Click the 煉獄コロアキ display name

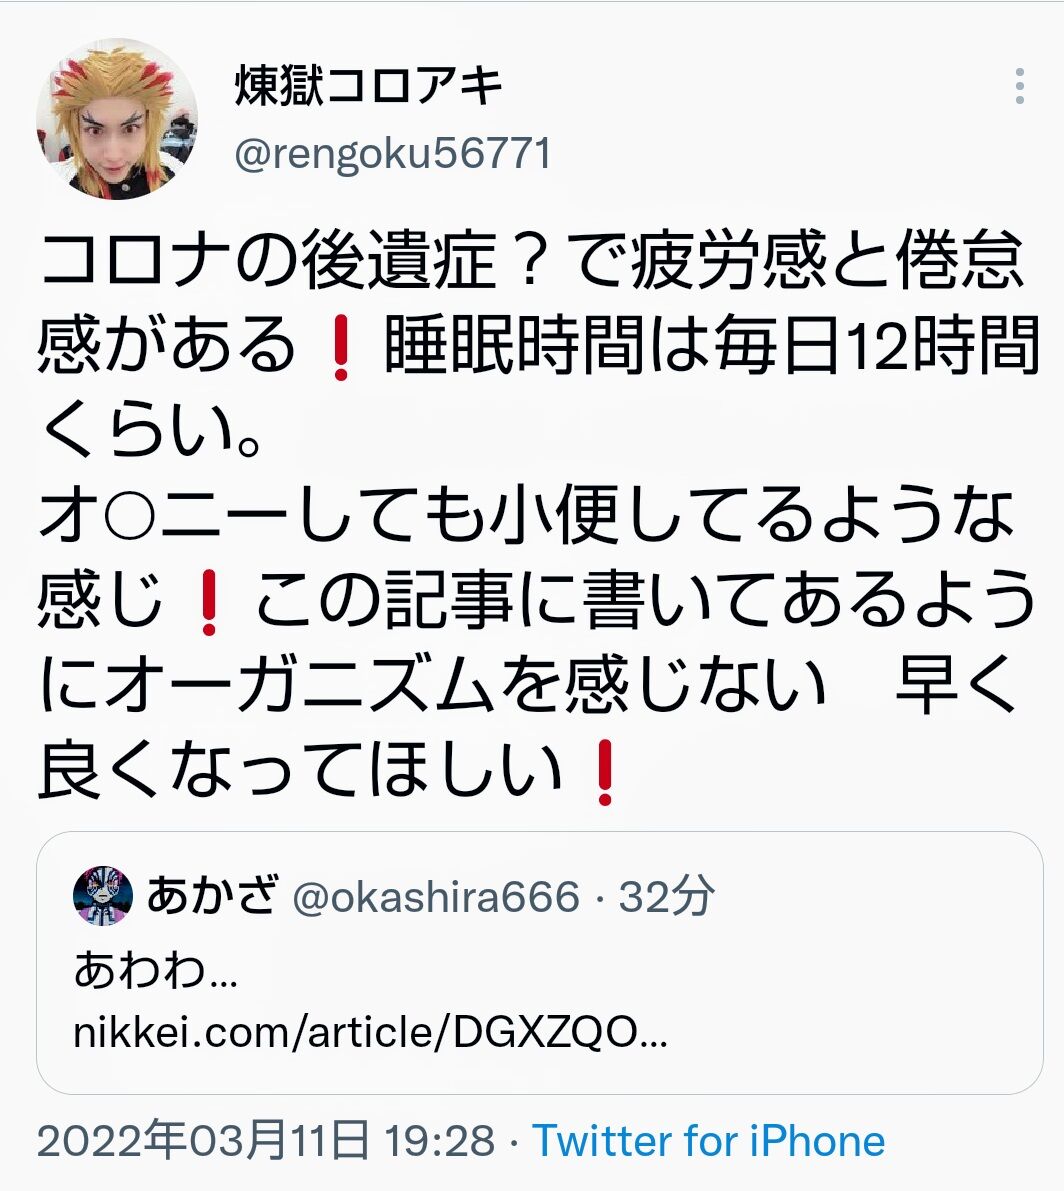(368, 85)
